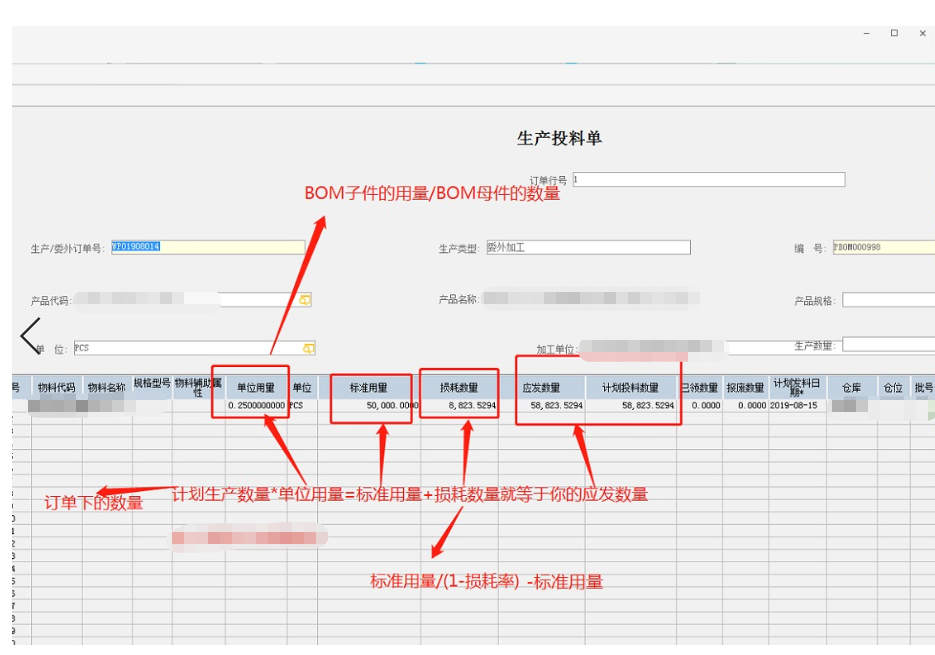
Task: Open the 单位 field lookup magnifier icon
Action: click(x=307, y=348)
